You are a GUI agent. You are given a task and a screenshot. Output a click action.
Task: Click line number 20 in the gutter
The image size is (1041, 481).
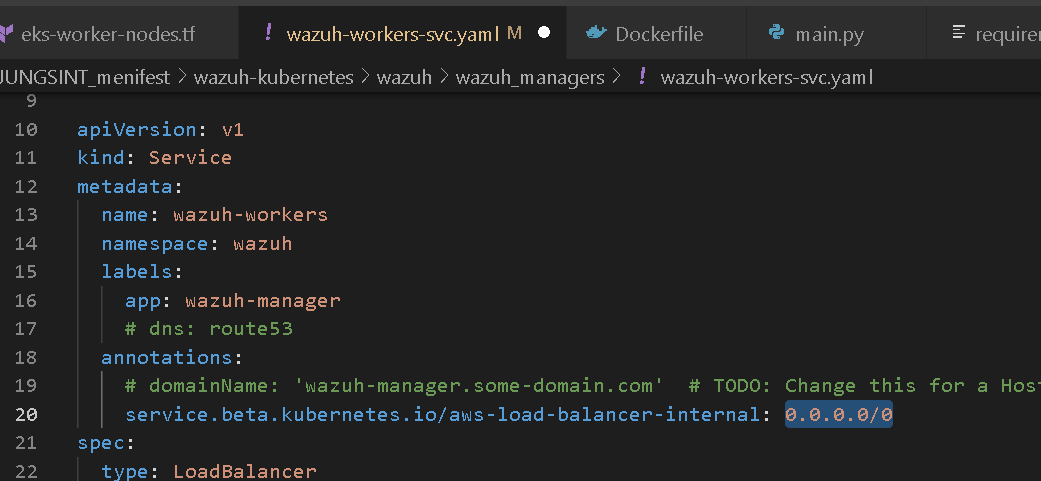point(26,415)
